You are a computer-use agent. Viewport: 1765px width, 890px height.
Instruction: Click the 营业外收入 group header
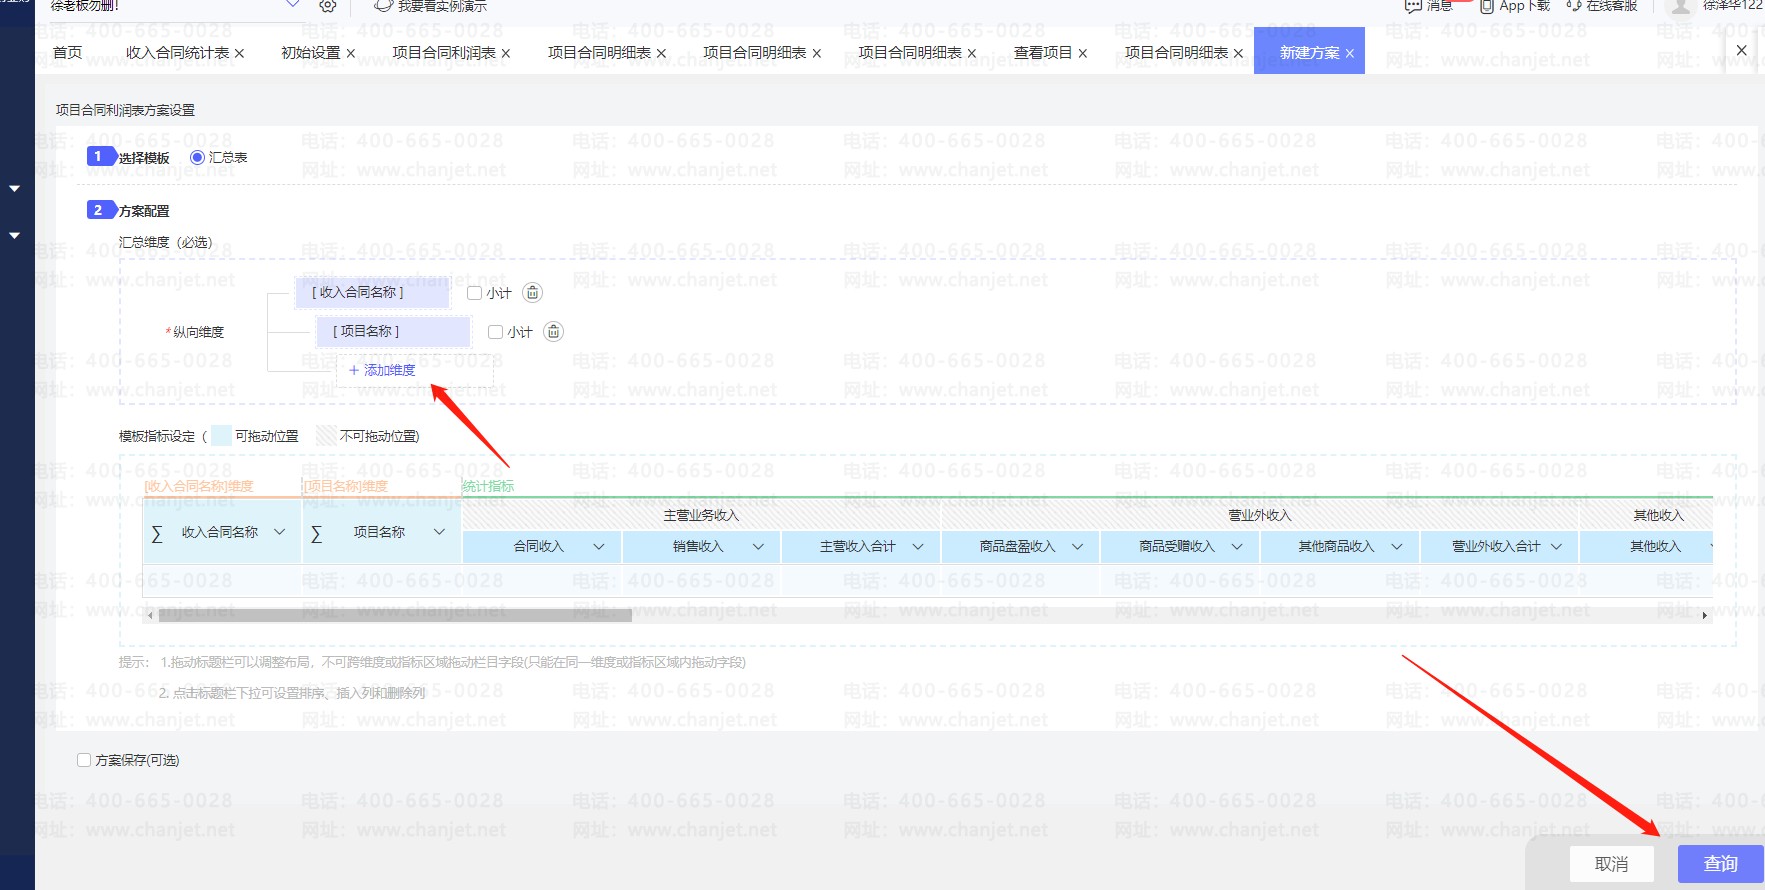point(1260,515)
